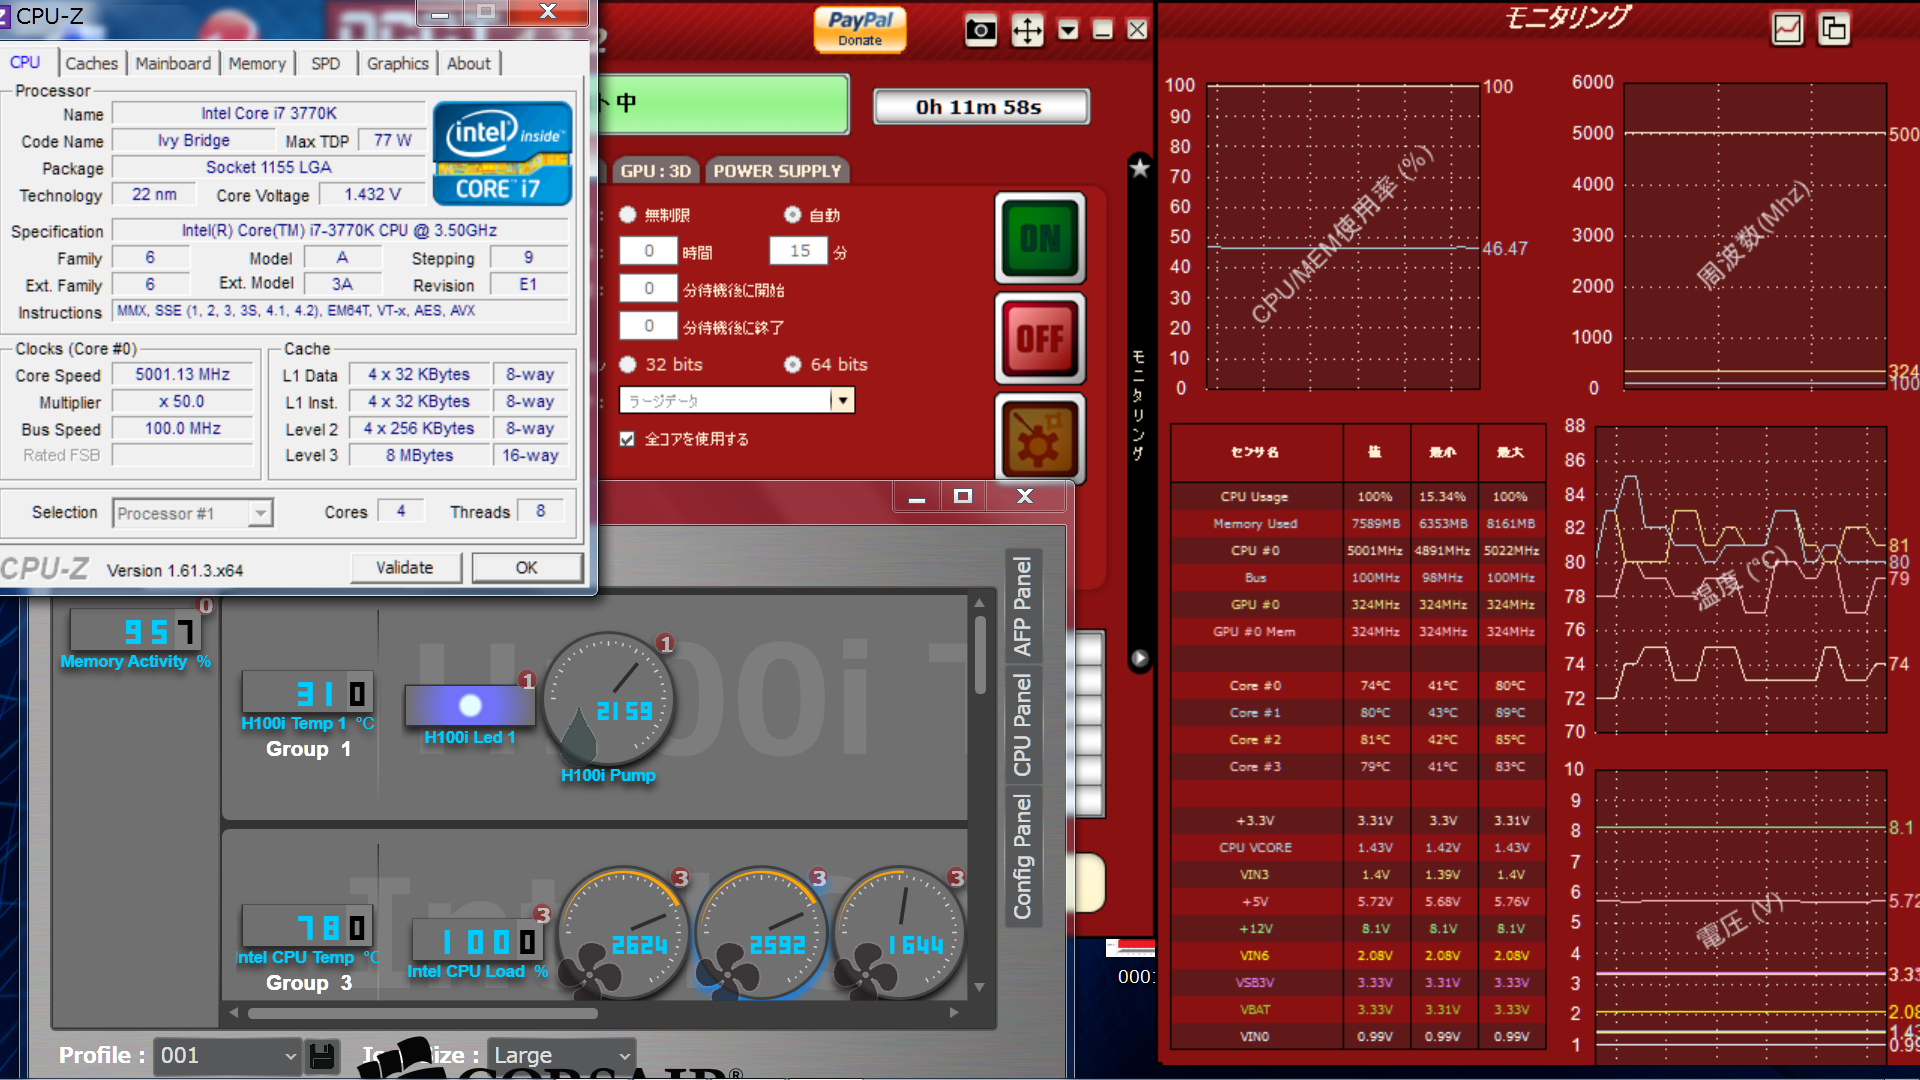Image resolution: width=1920 pixels, height=1080 pixels.
Task: Click the Validate button in CPU-Z
Action: [405, 568]
